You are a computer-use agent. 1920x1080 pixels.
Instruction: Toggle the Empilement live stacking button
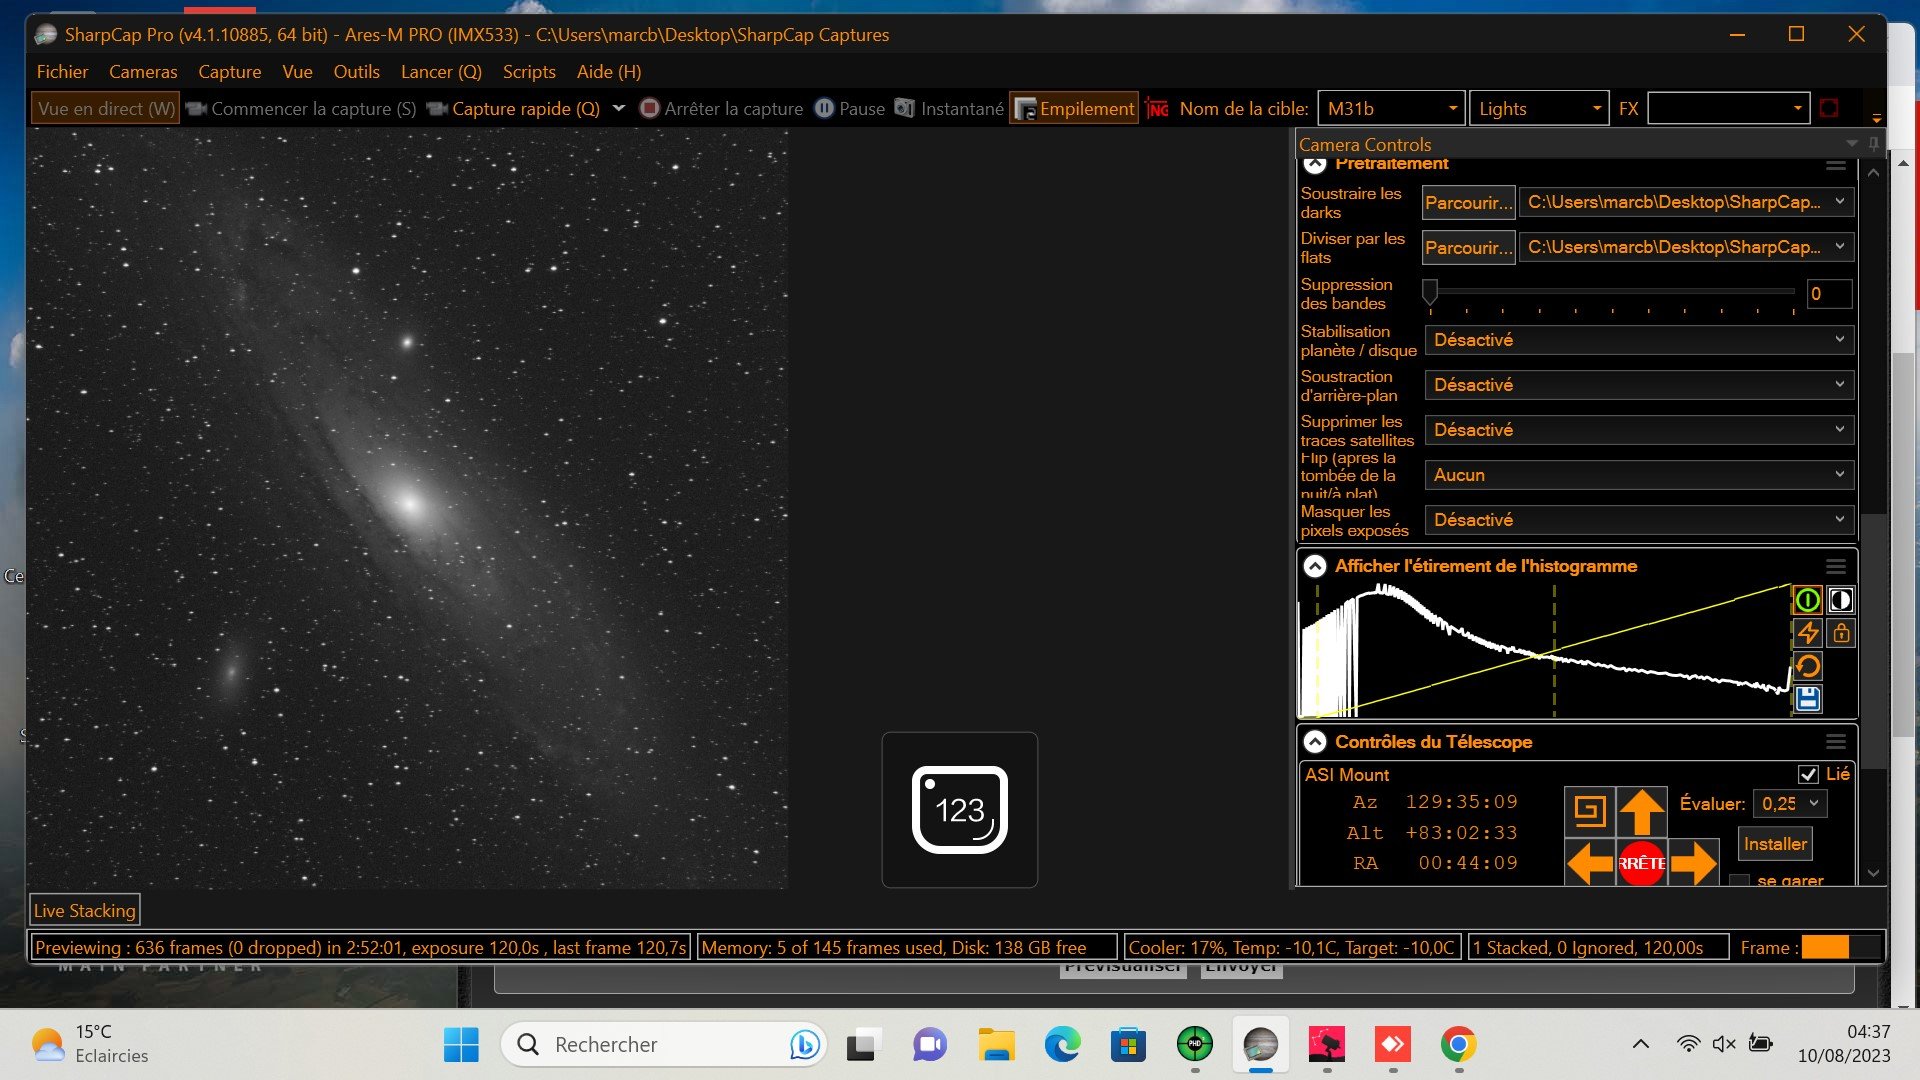[1074, 109]
